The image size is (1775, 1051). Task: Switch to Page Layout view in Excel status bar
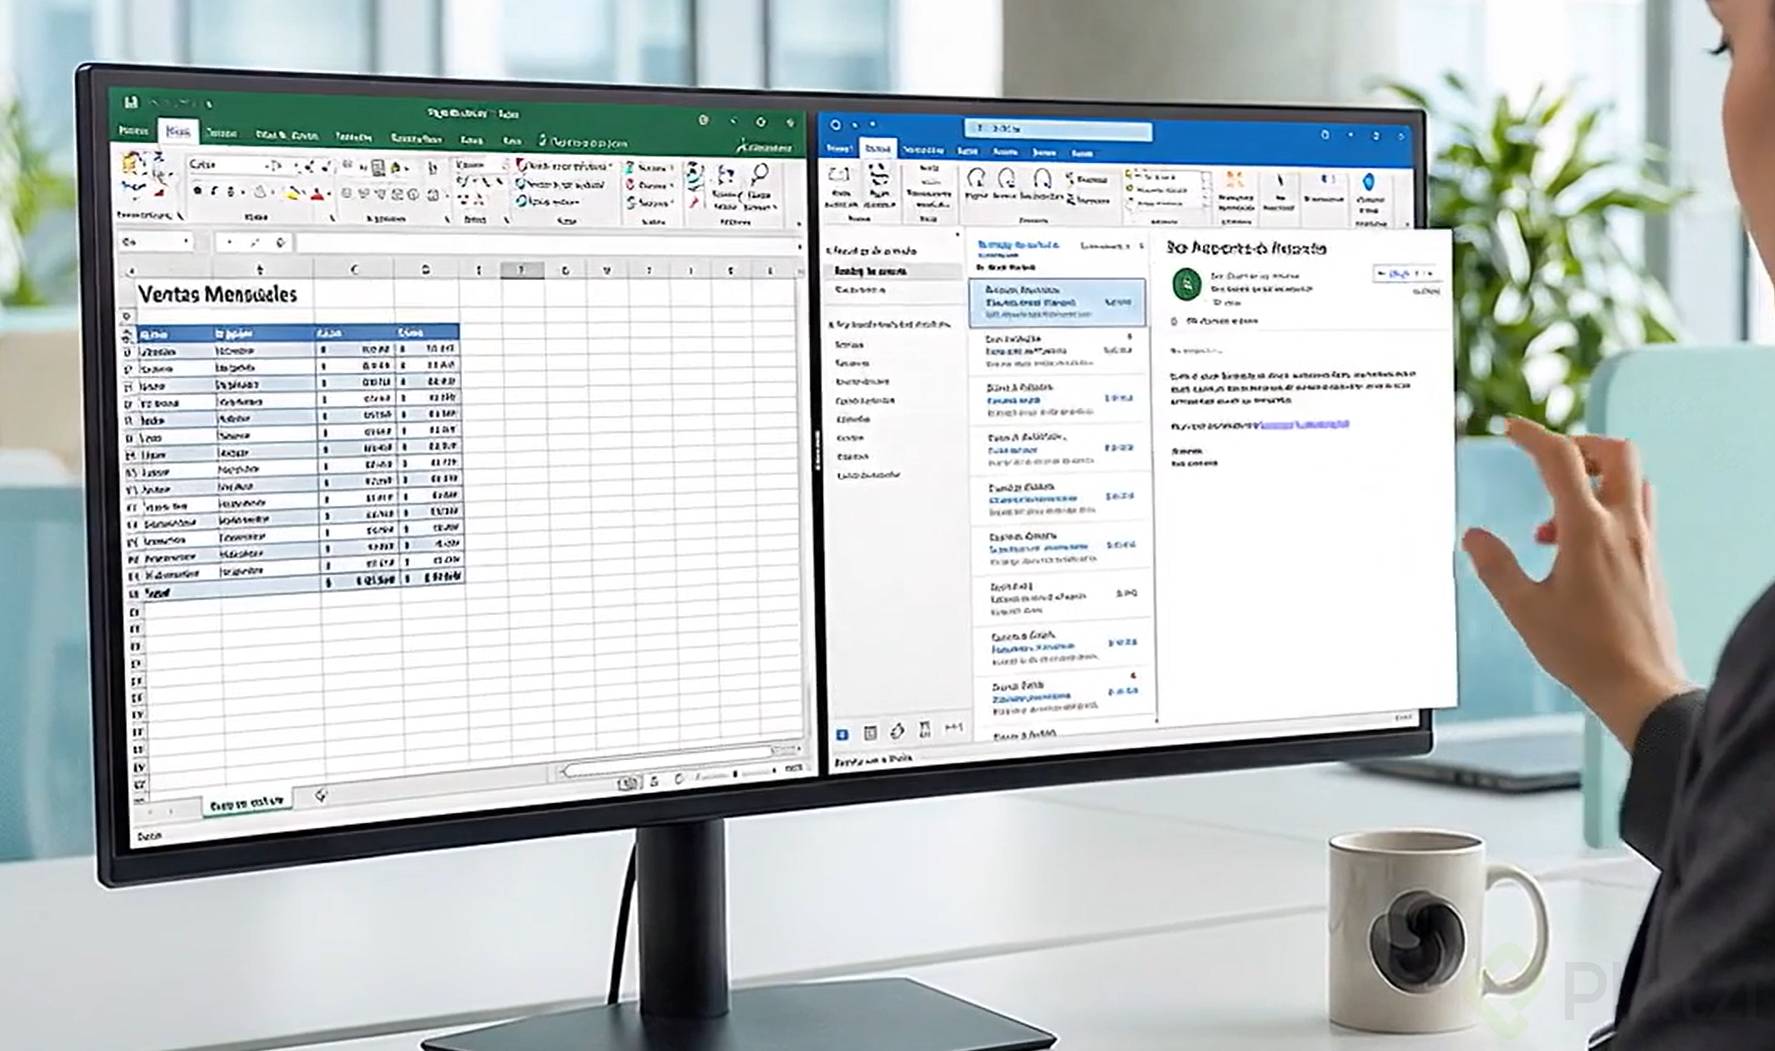[x=654, y=781]
